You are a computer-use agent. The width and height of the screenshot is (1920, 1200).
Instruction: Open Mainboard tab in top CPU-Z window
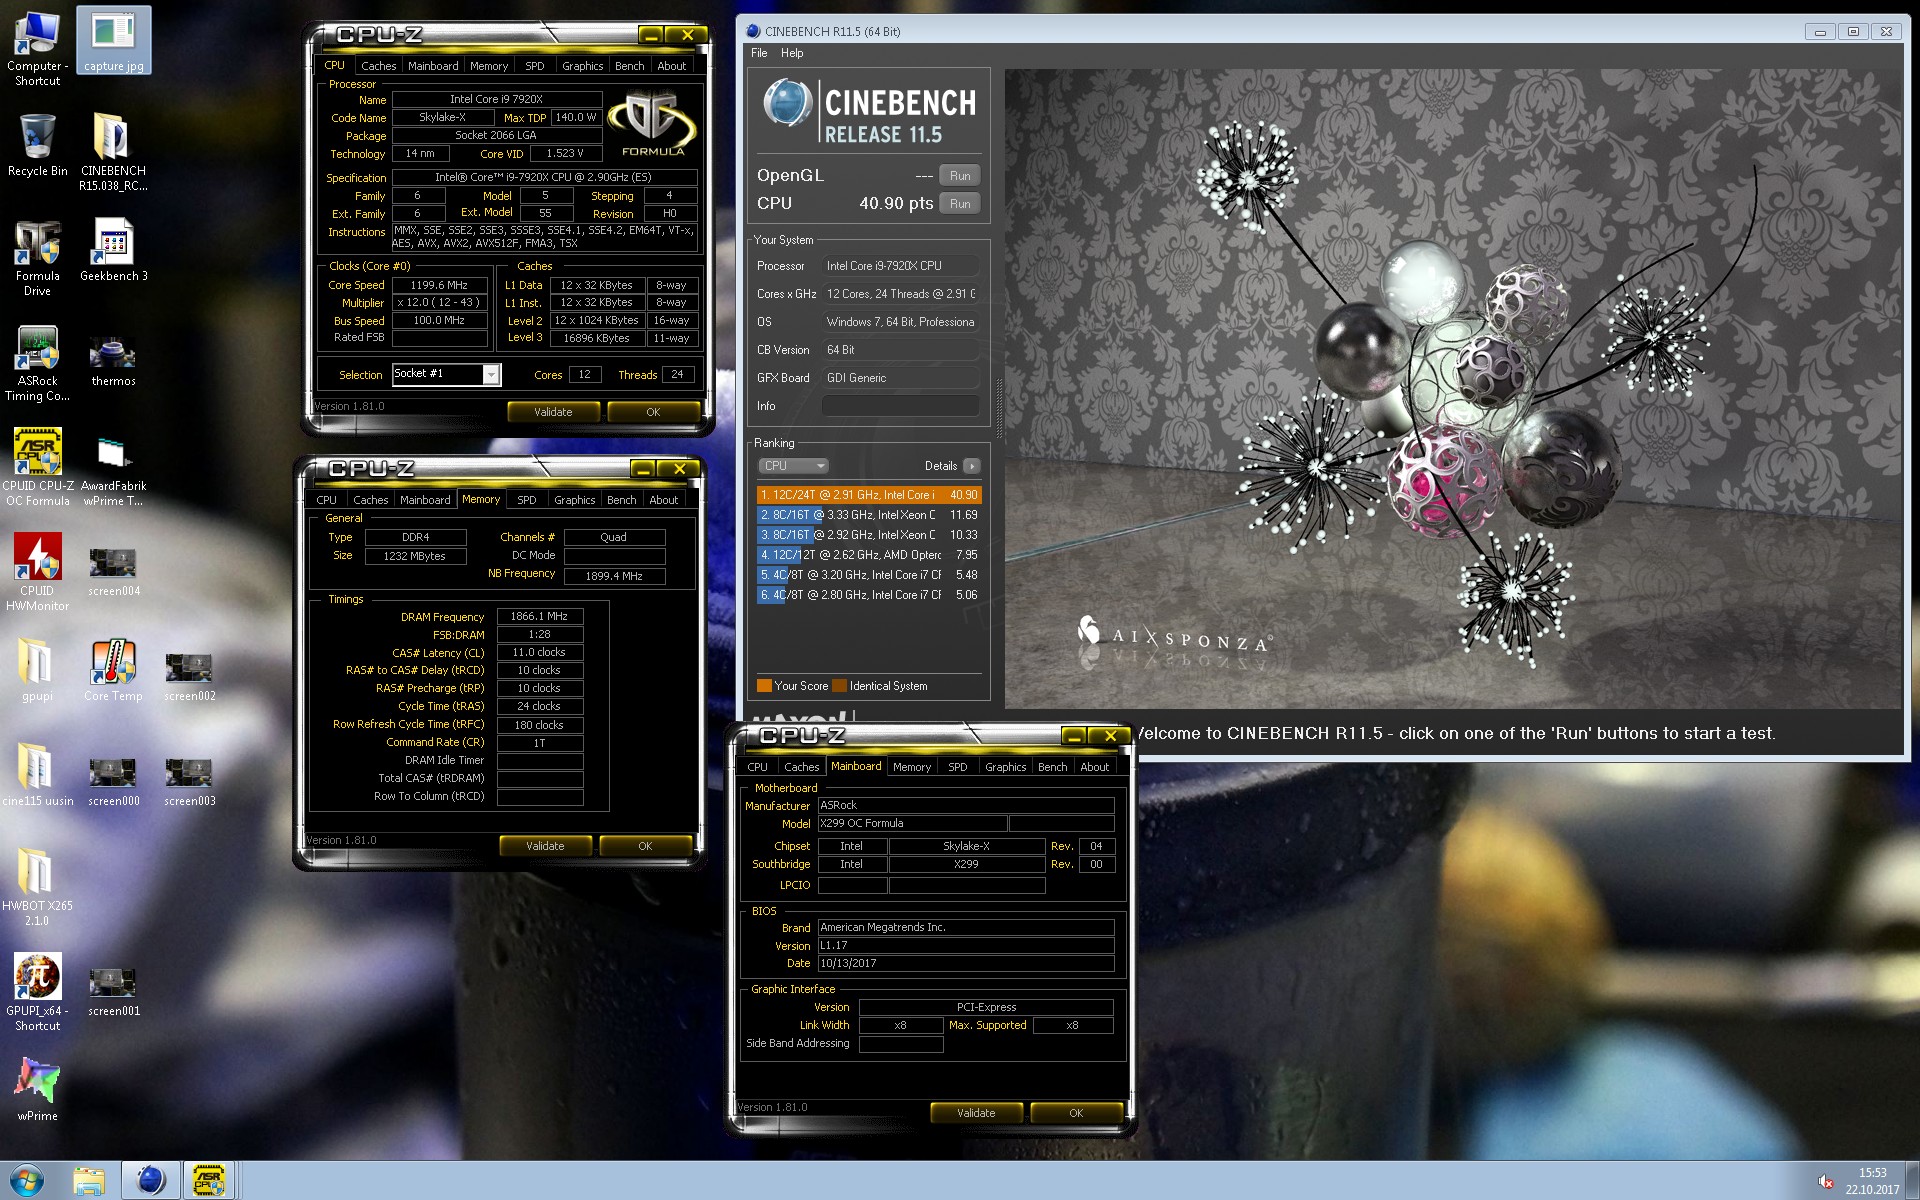pyautogui.click(x=433, y=66)
